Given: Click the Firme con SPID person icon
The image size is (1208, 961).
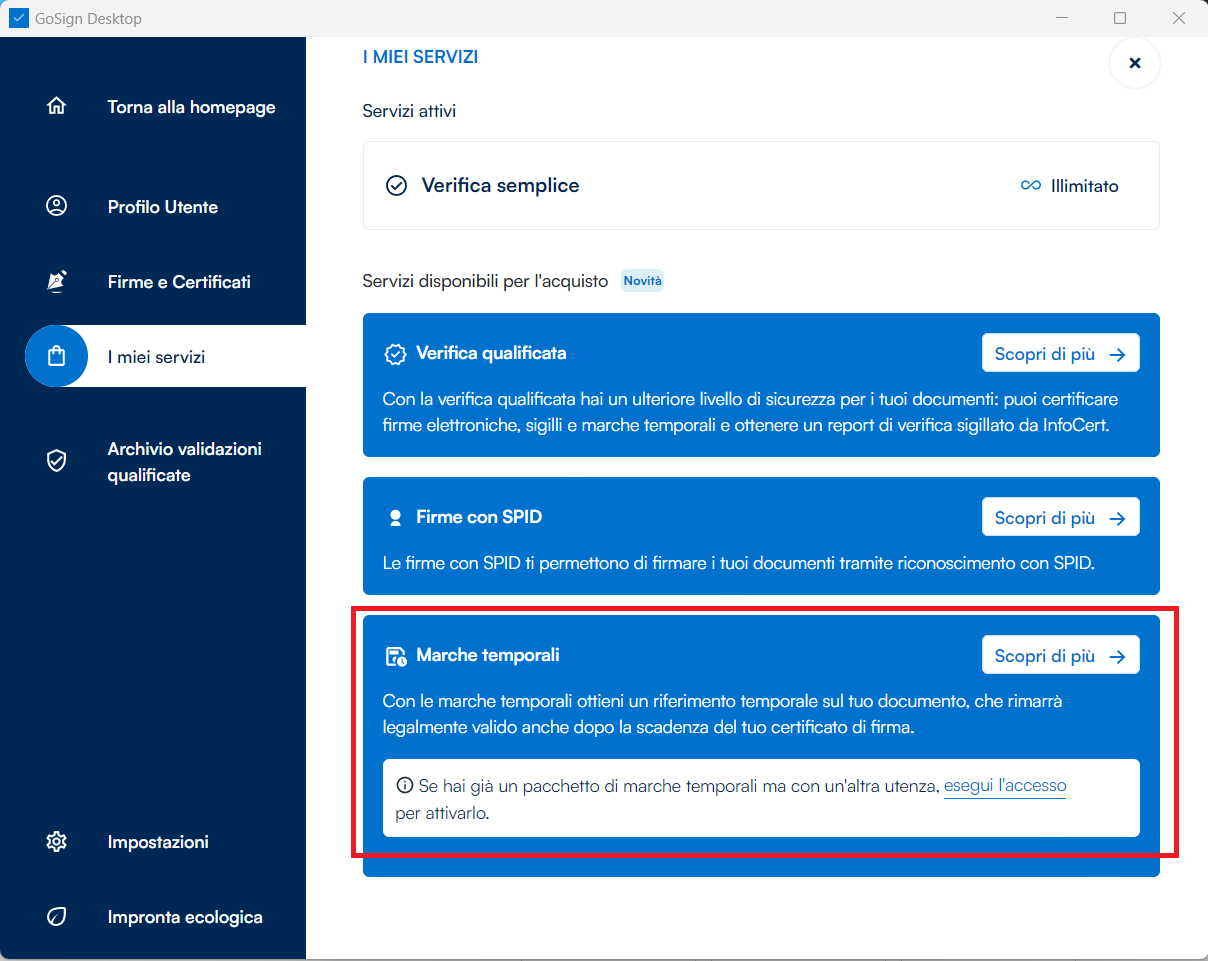Looking at the screenshot, I should pyautogui.click(x=395, y=518).
